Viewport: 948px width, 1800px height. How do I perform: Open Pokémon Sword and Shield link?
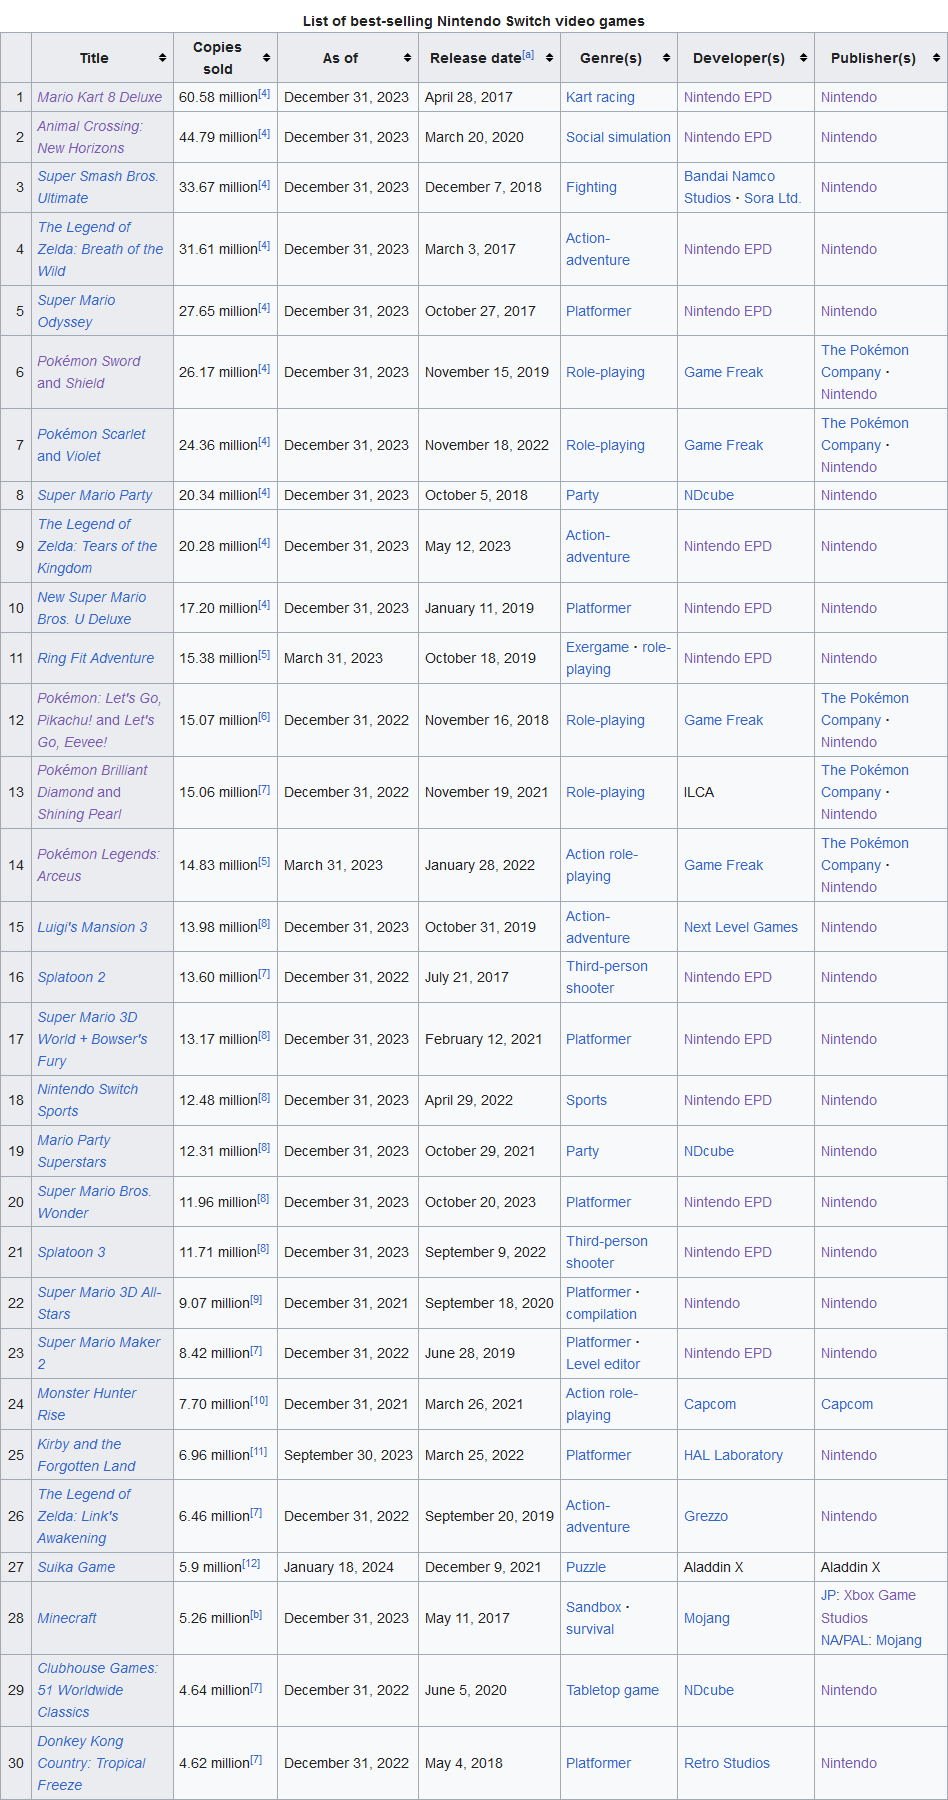[88, 372]
